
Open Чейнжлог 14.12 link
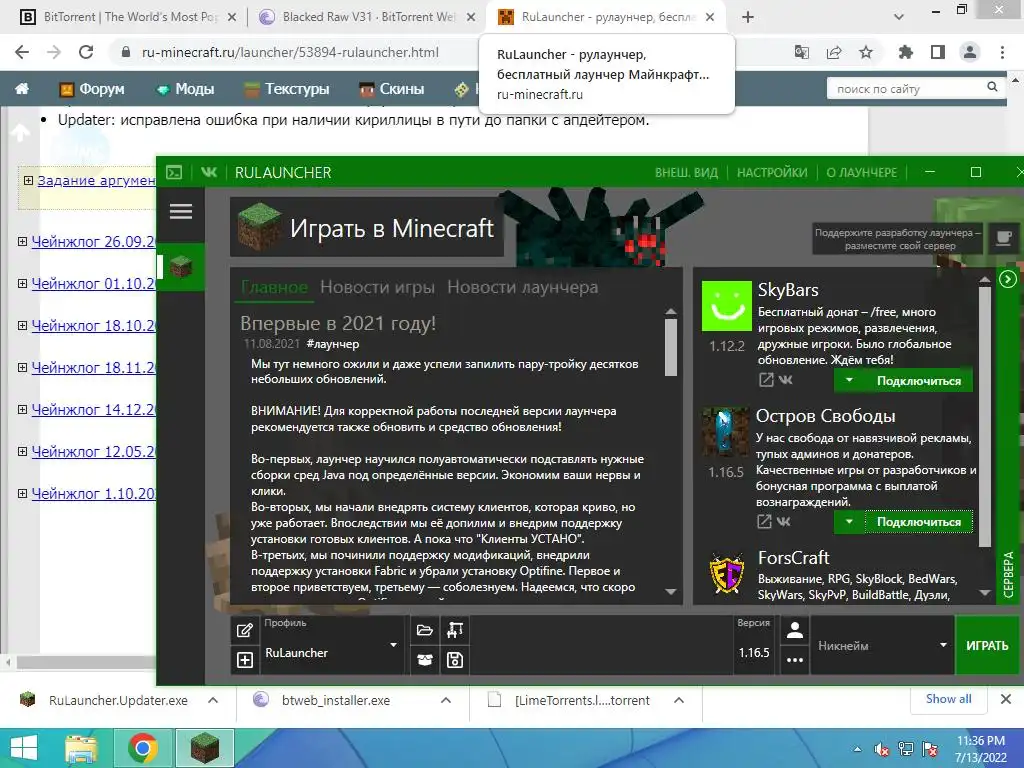93,409
